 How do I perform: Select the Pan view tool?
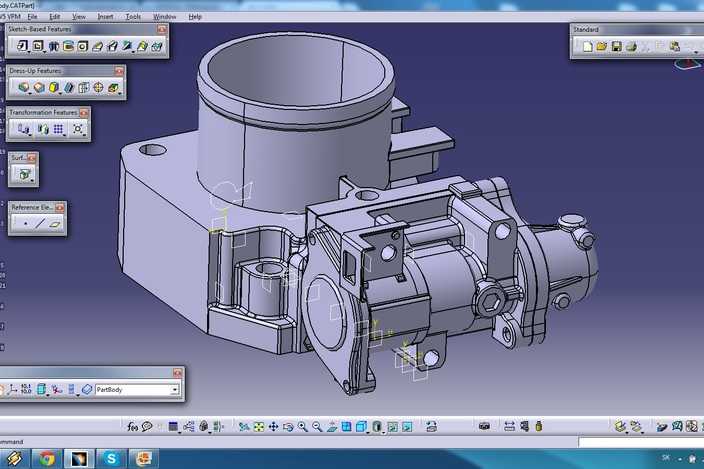coord(273,427)
